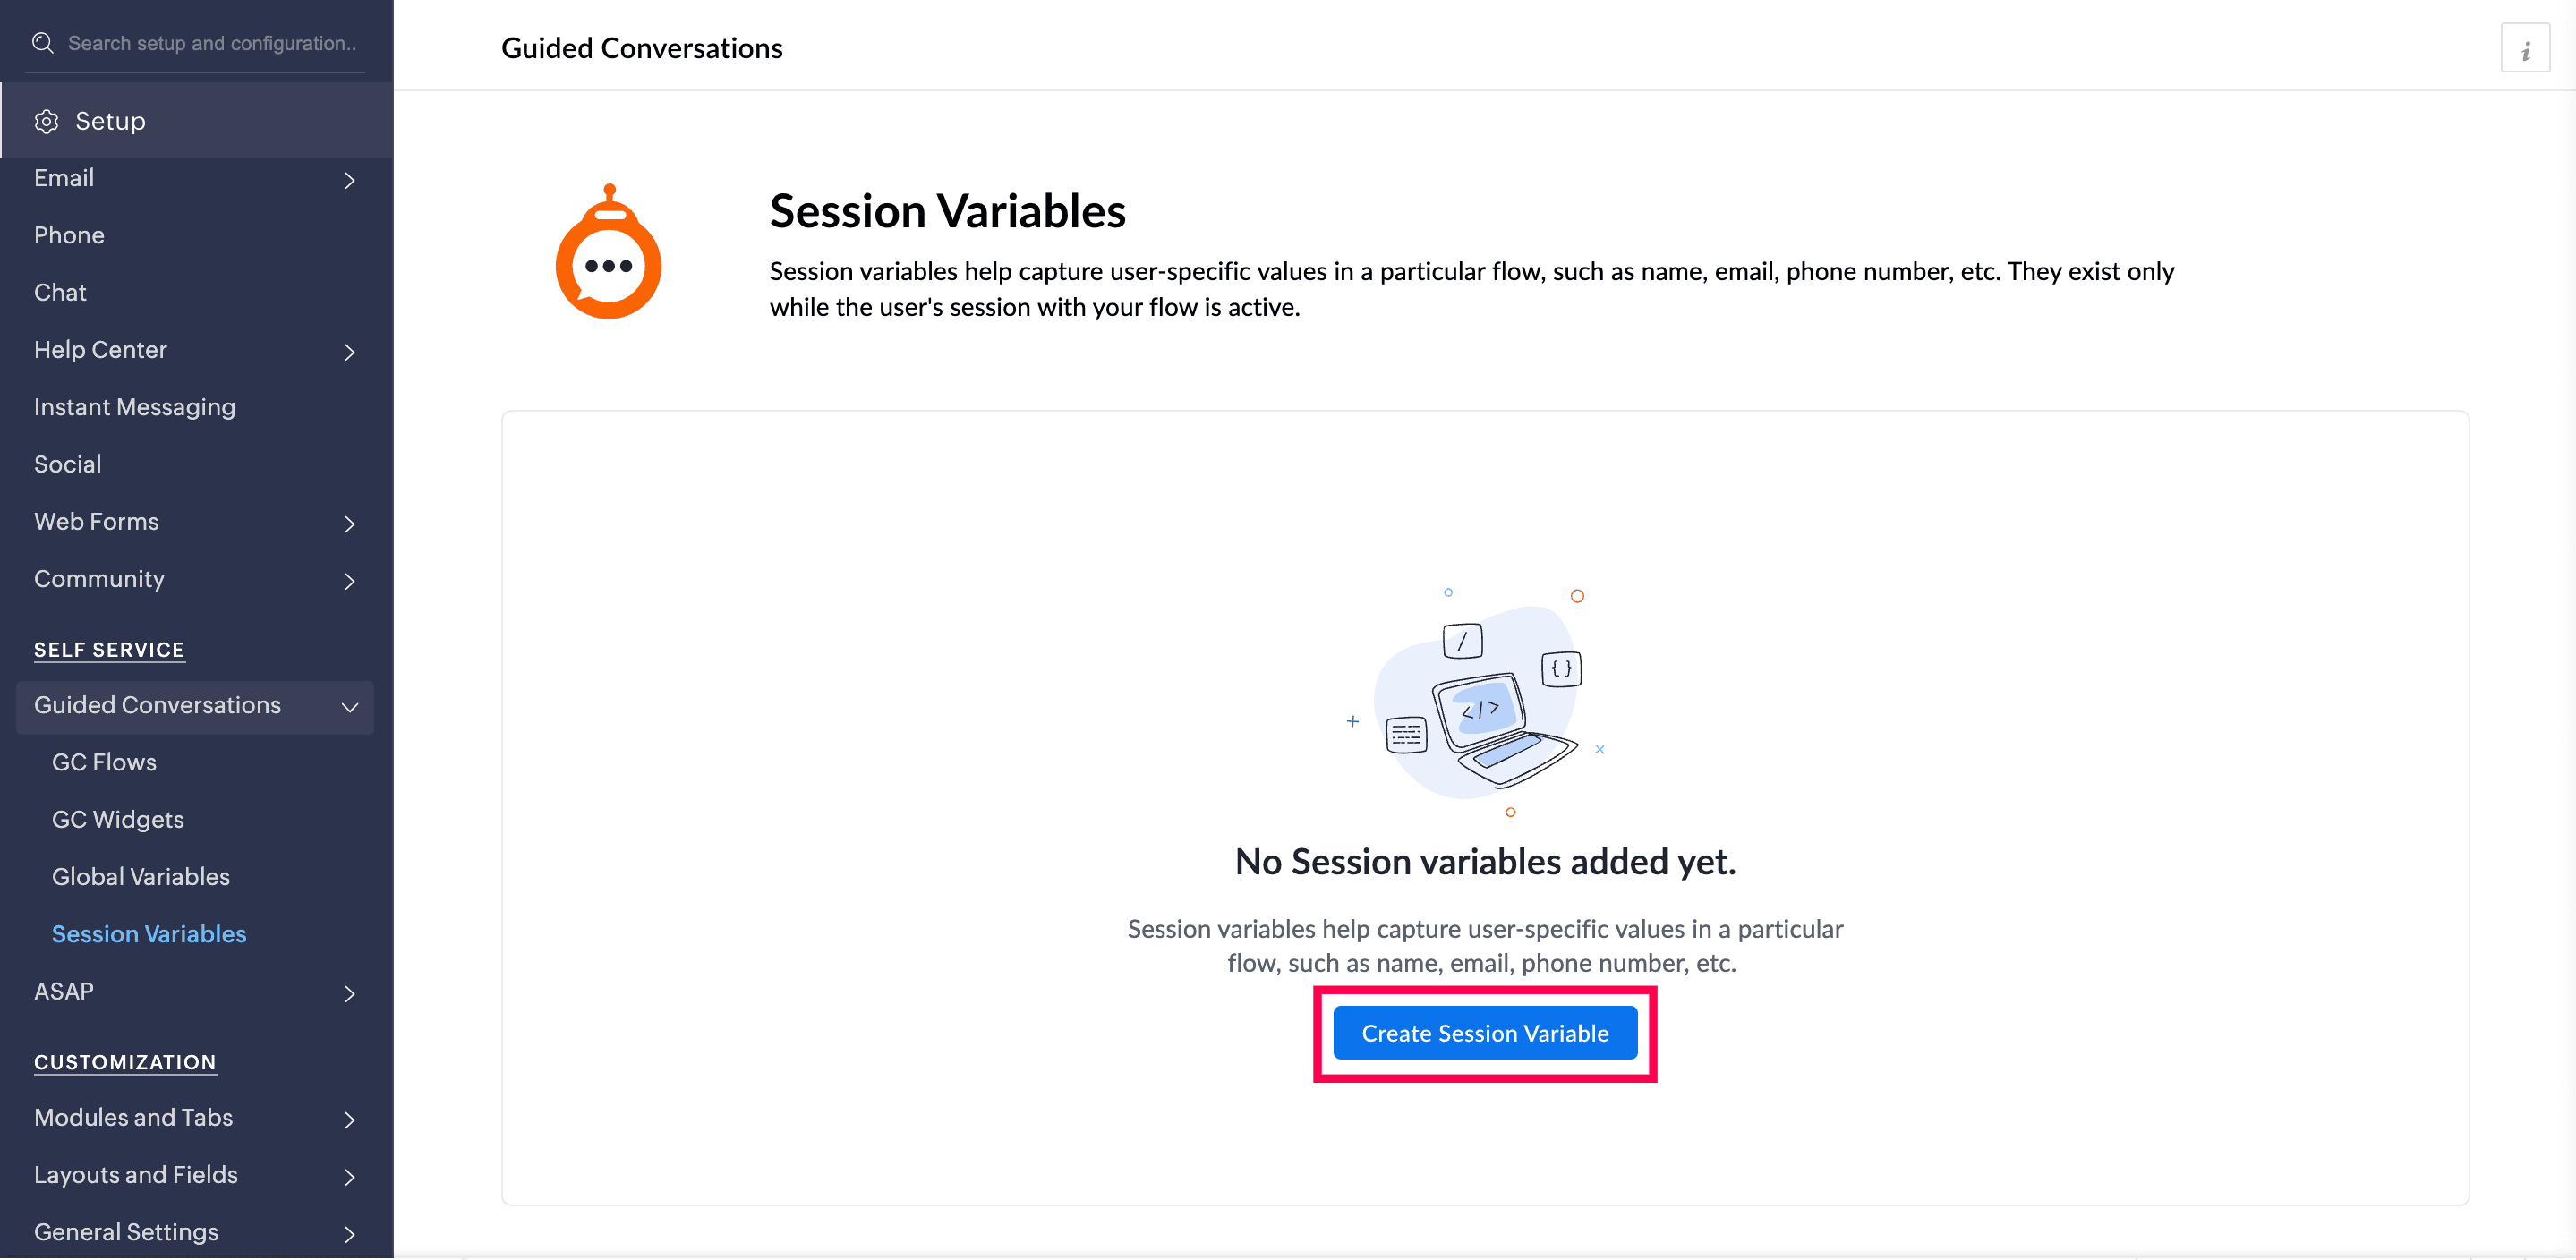Expand the Web Forms chevron
The width and height of the screenshot is (2576, 1260).
(x=349, y=524)
